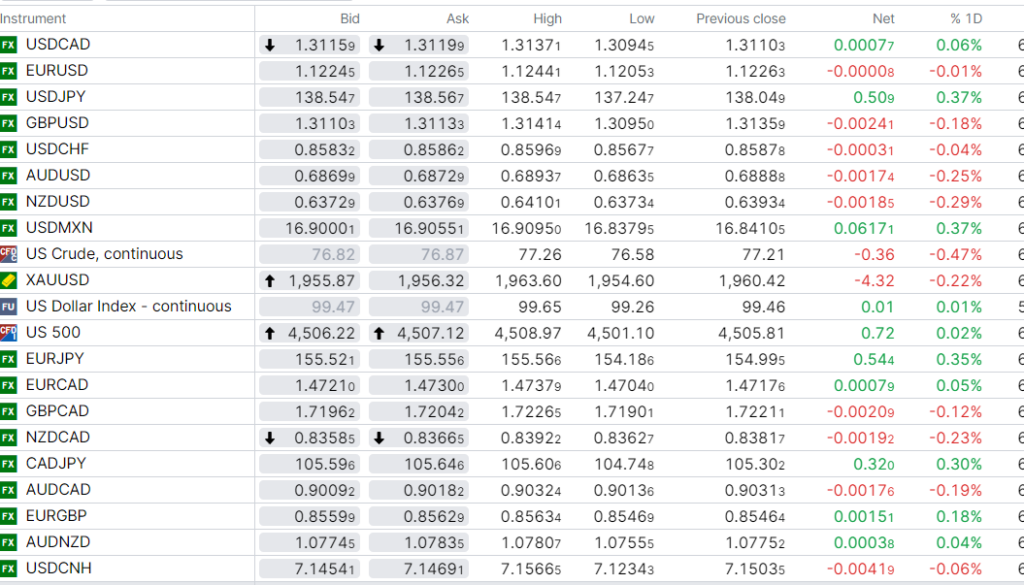Click the High column header
The height and width of the screenshot is (585, 1024).
point(547,19)
